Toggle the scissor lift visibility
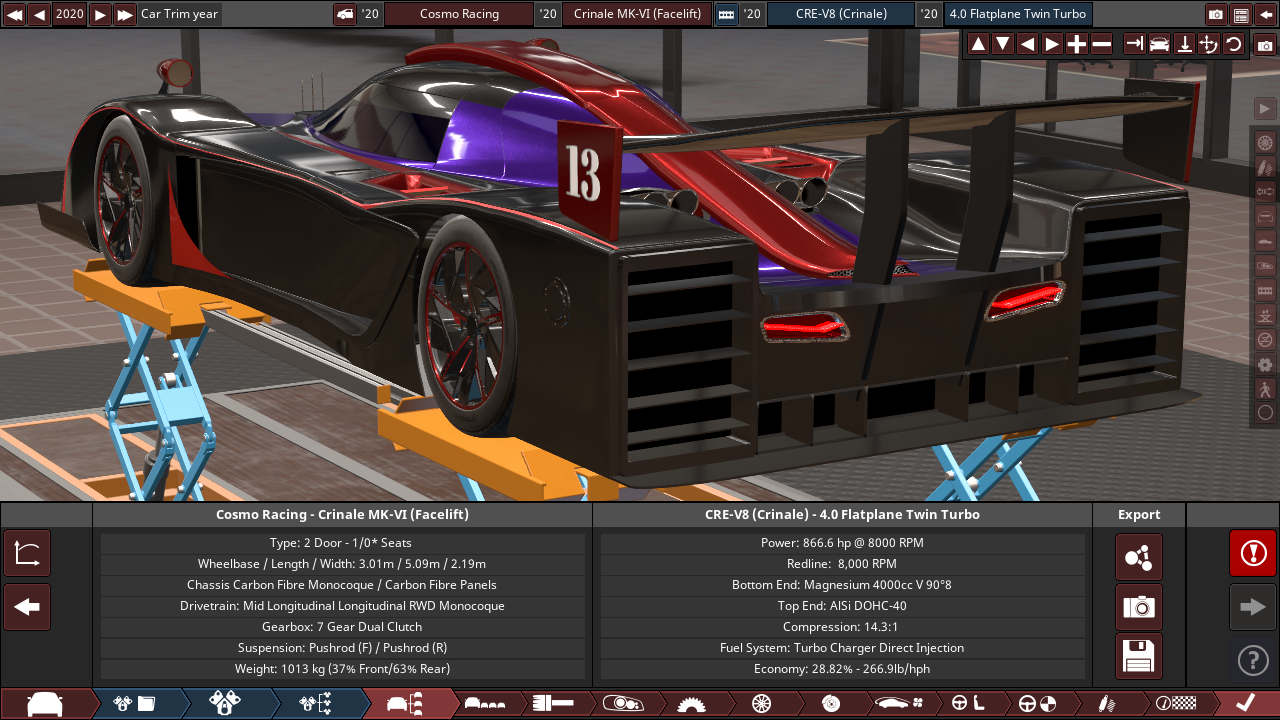This screenshot has height=720, width=1280. point(1265,315)
